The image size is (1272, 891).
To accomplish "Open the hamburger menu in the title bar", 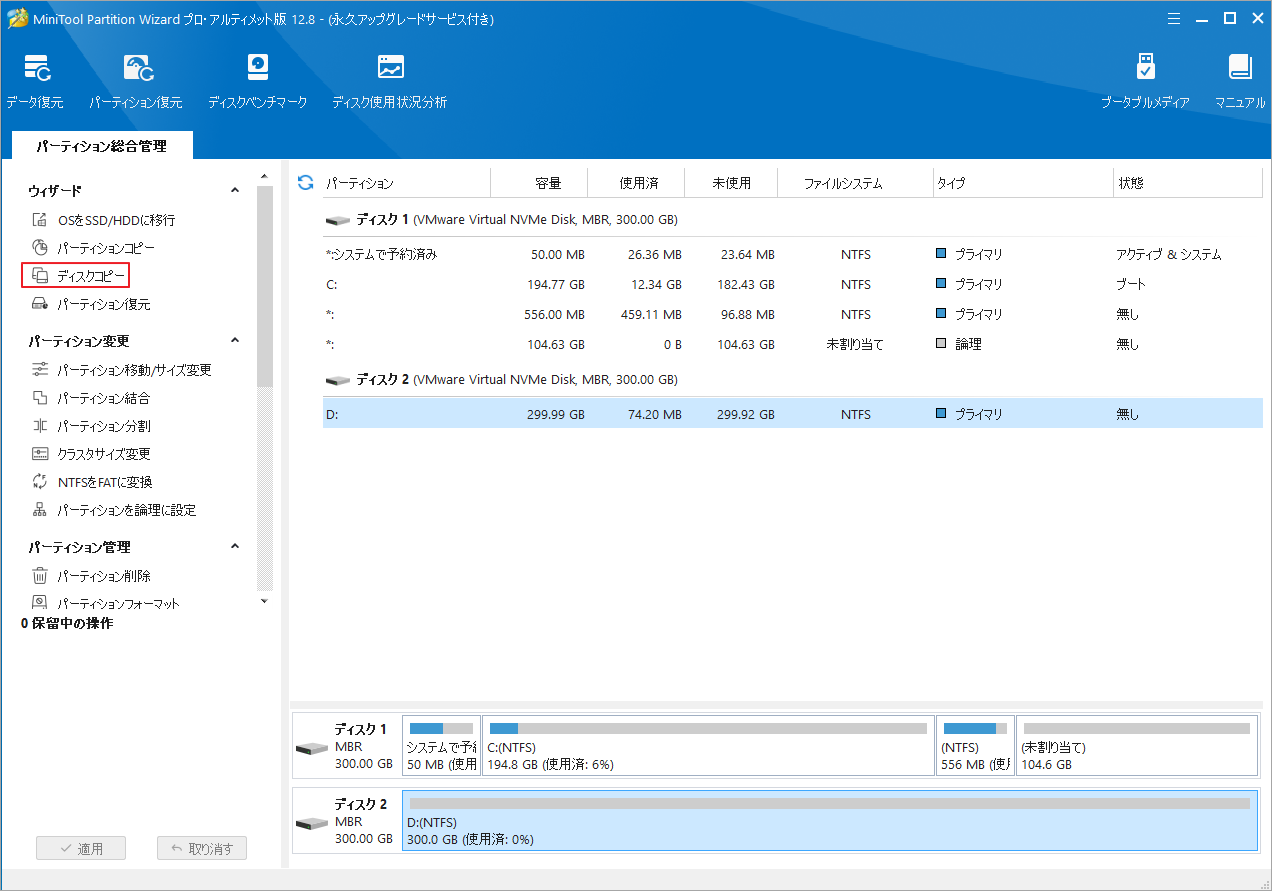I will click(1173, 18).
